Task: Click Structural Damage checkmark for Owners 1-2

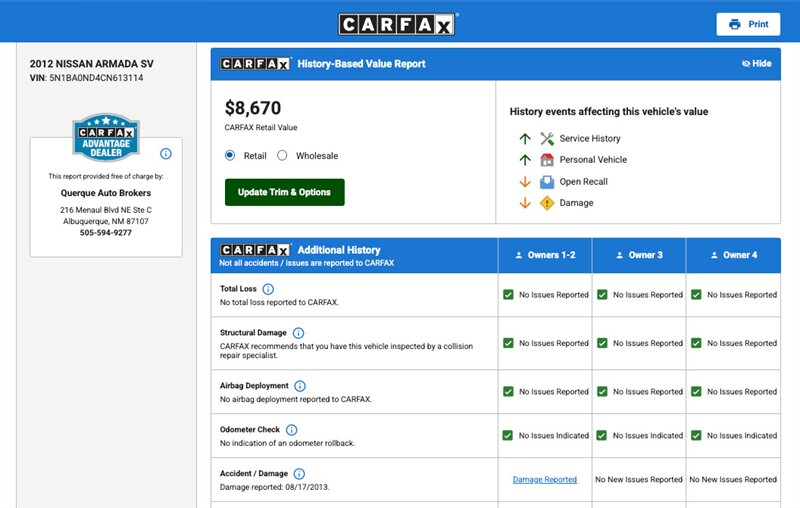Action: 508,343
